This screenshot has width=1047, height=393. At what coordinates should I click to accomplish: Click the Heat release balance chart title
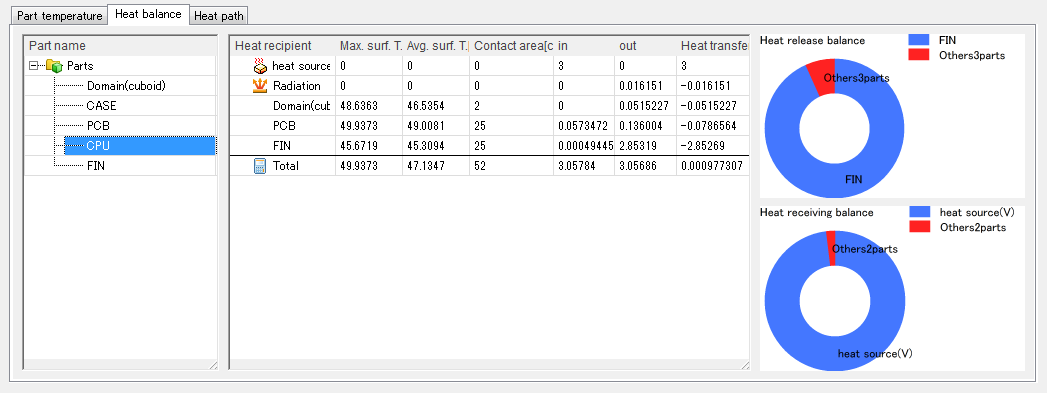pos(812,40)
